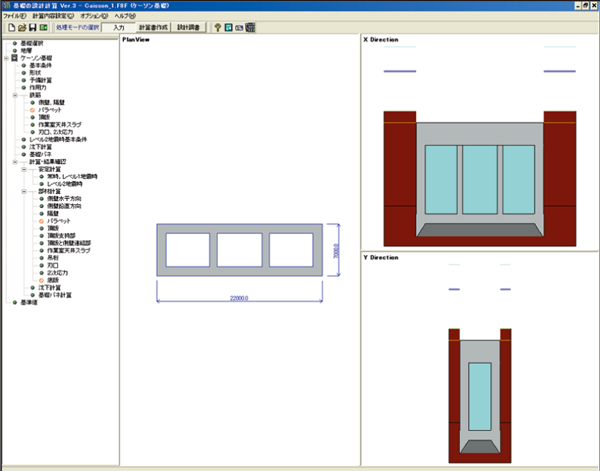
Task: Click the teal window icon beside help
Action: pyautogui.click(x=228, y=28)
